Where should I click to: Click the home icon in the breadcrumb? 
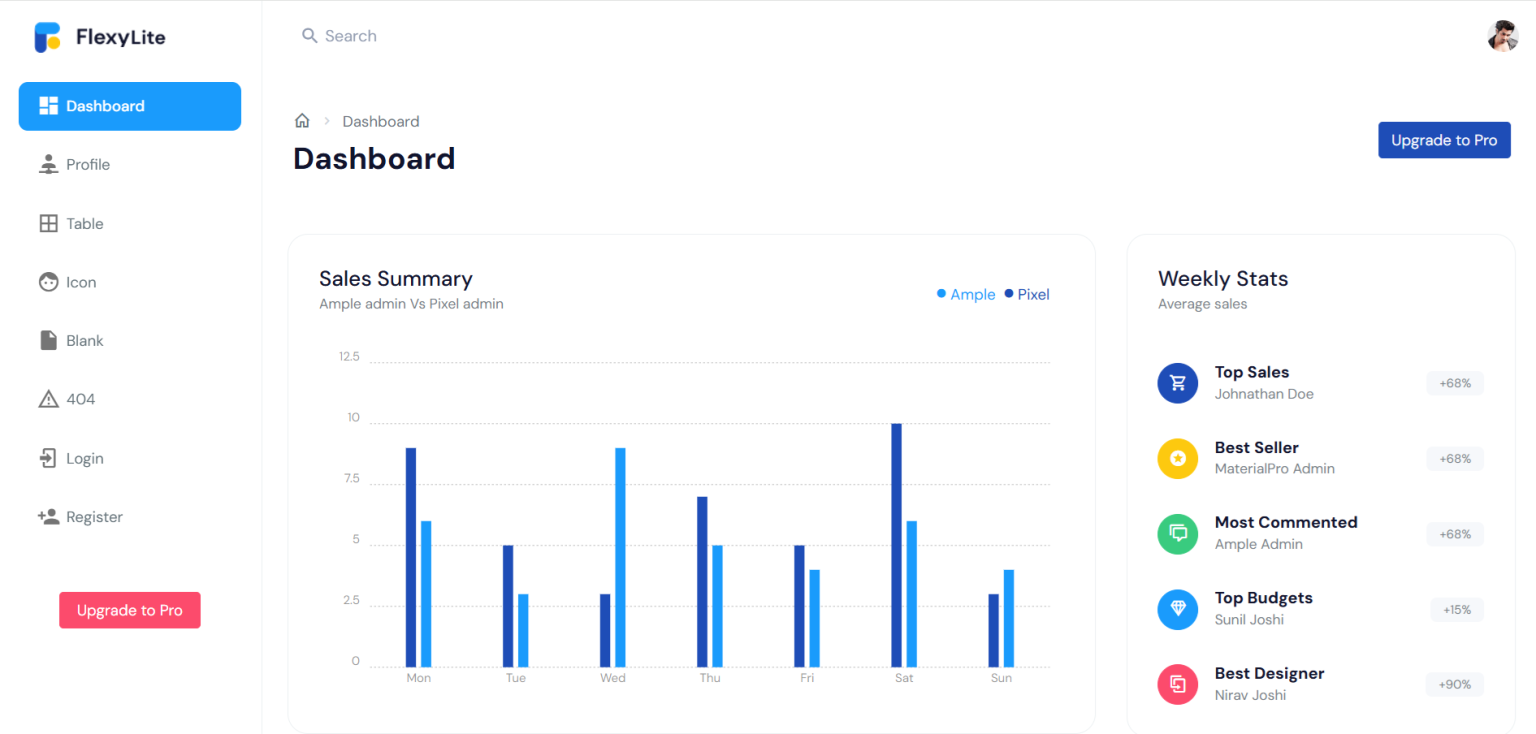point(302,120)
